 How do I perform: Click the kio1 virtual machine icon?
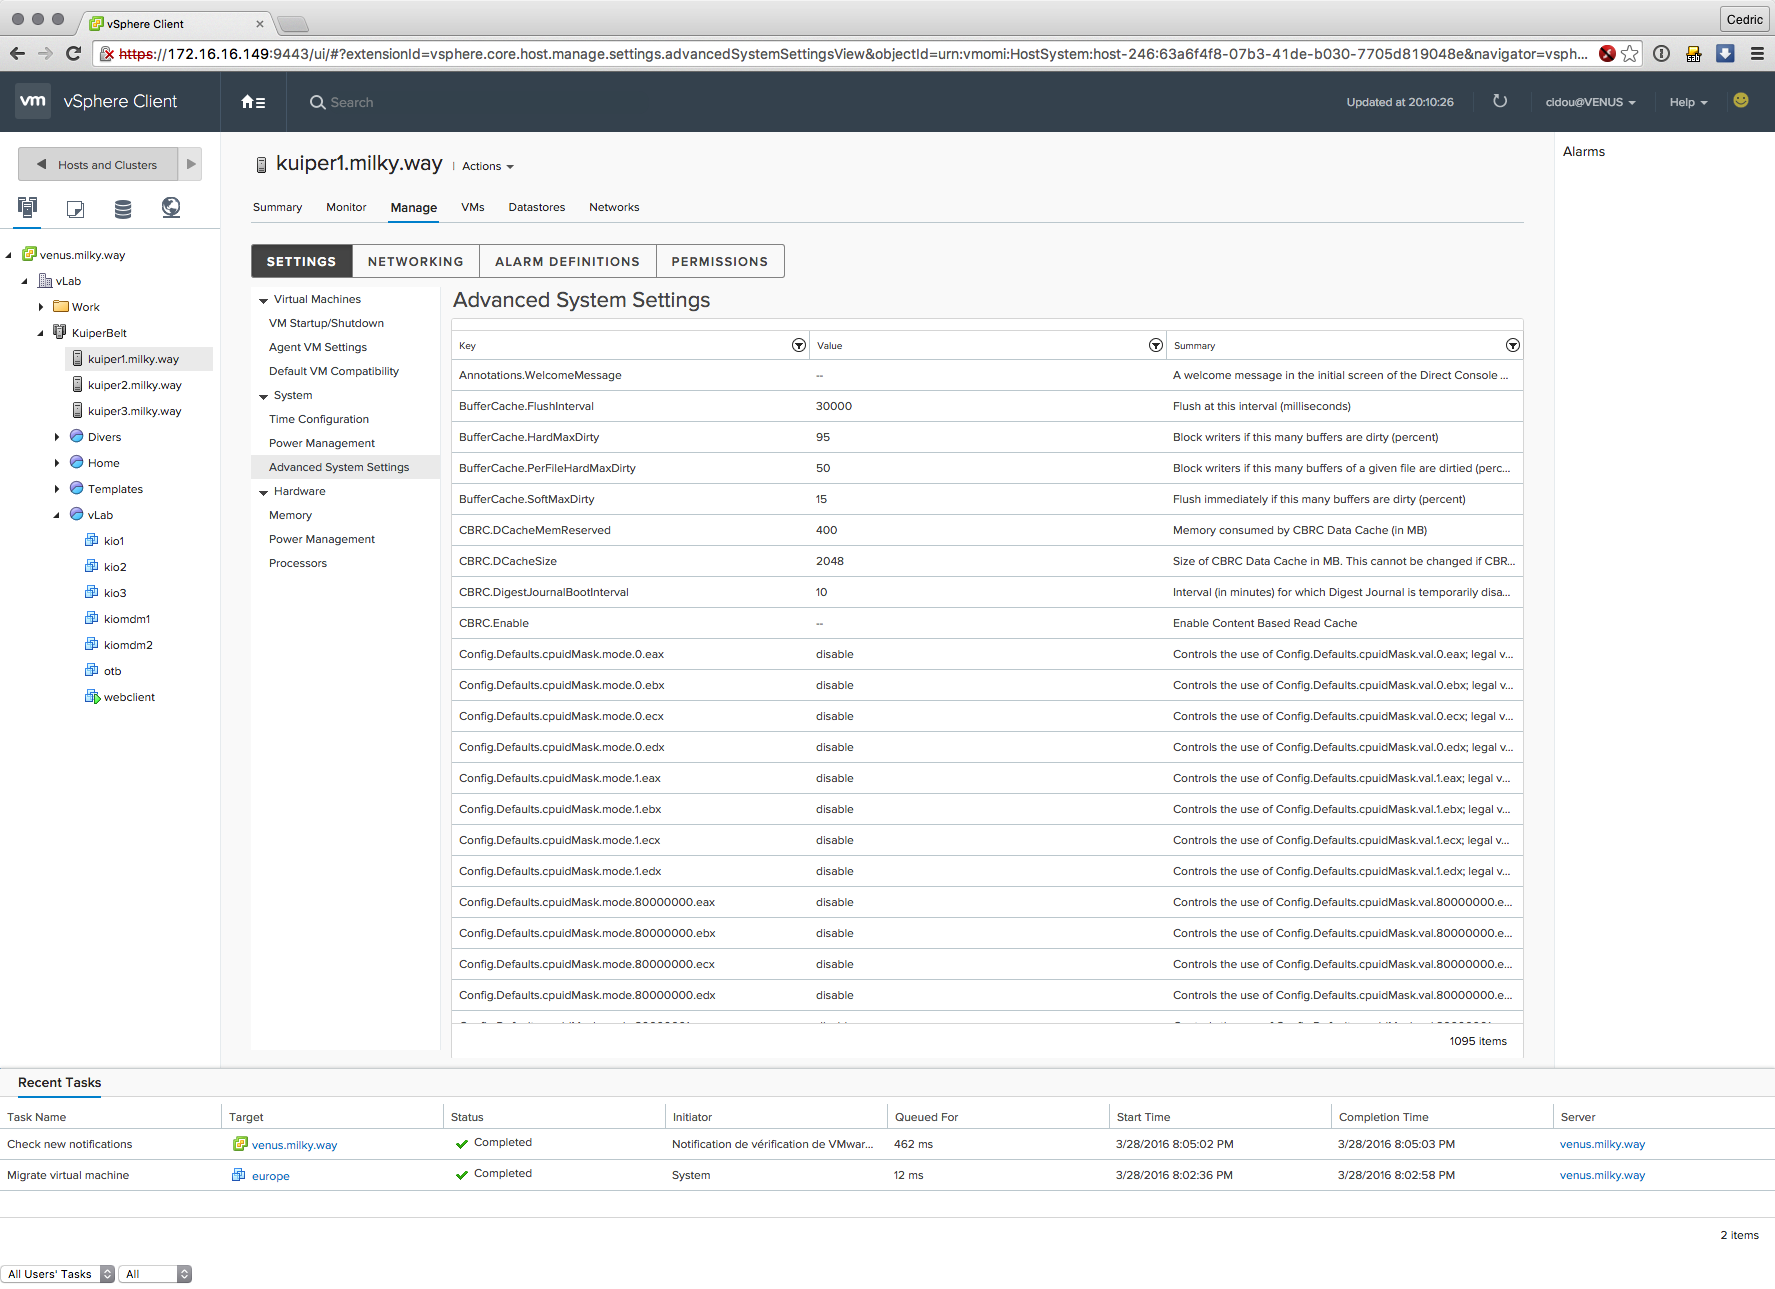click(x=92, y=540)
